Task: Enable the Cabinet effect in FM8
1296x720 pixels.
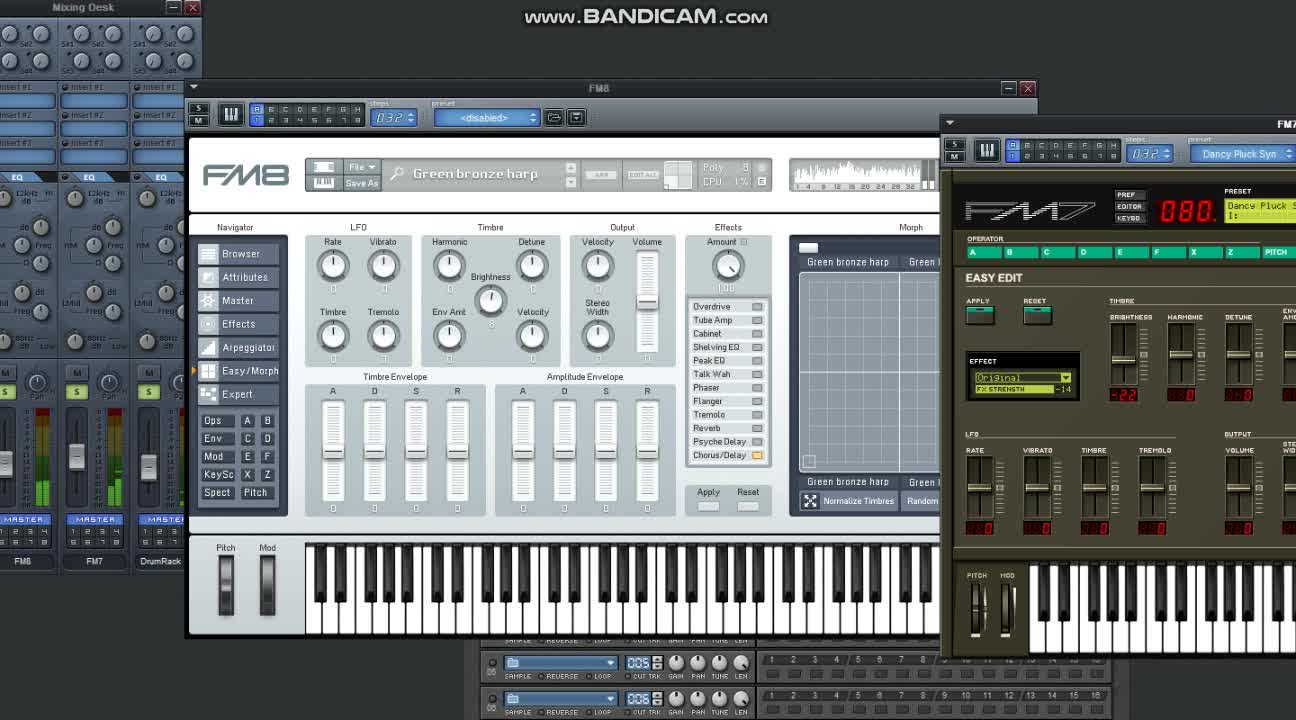Action: coord(757,334)
